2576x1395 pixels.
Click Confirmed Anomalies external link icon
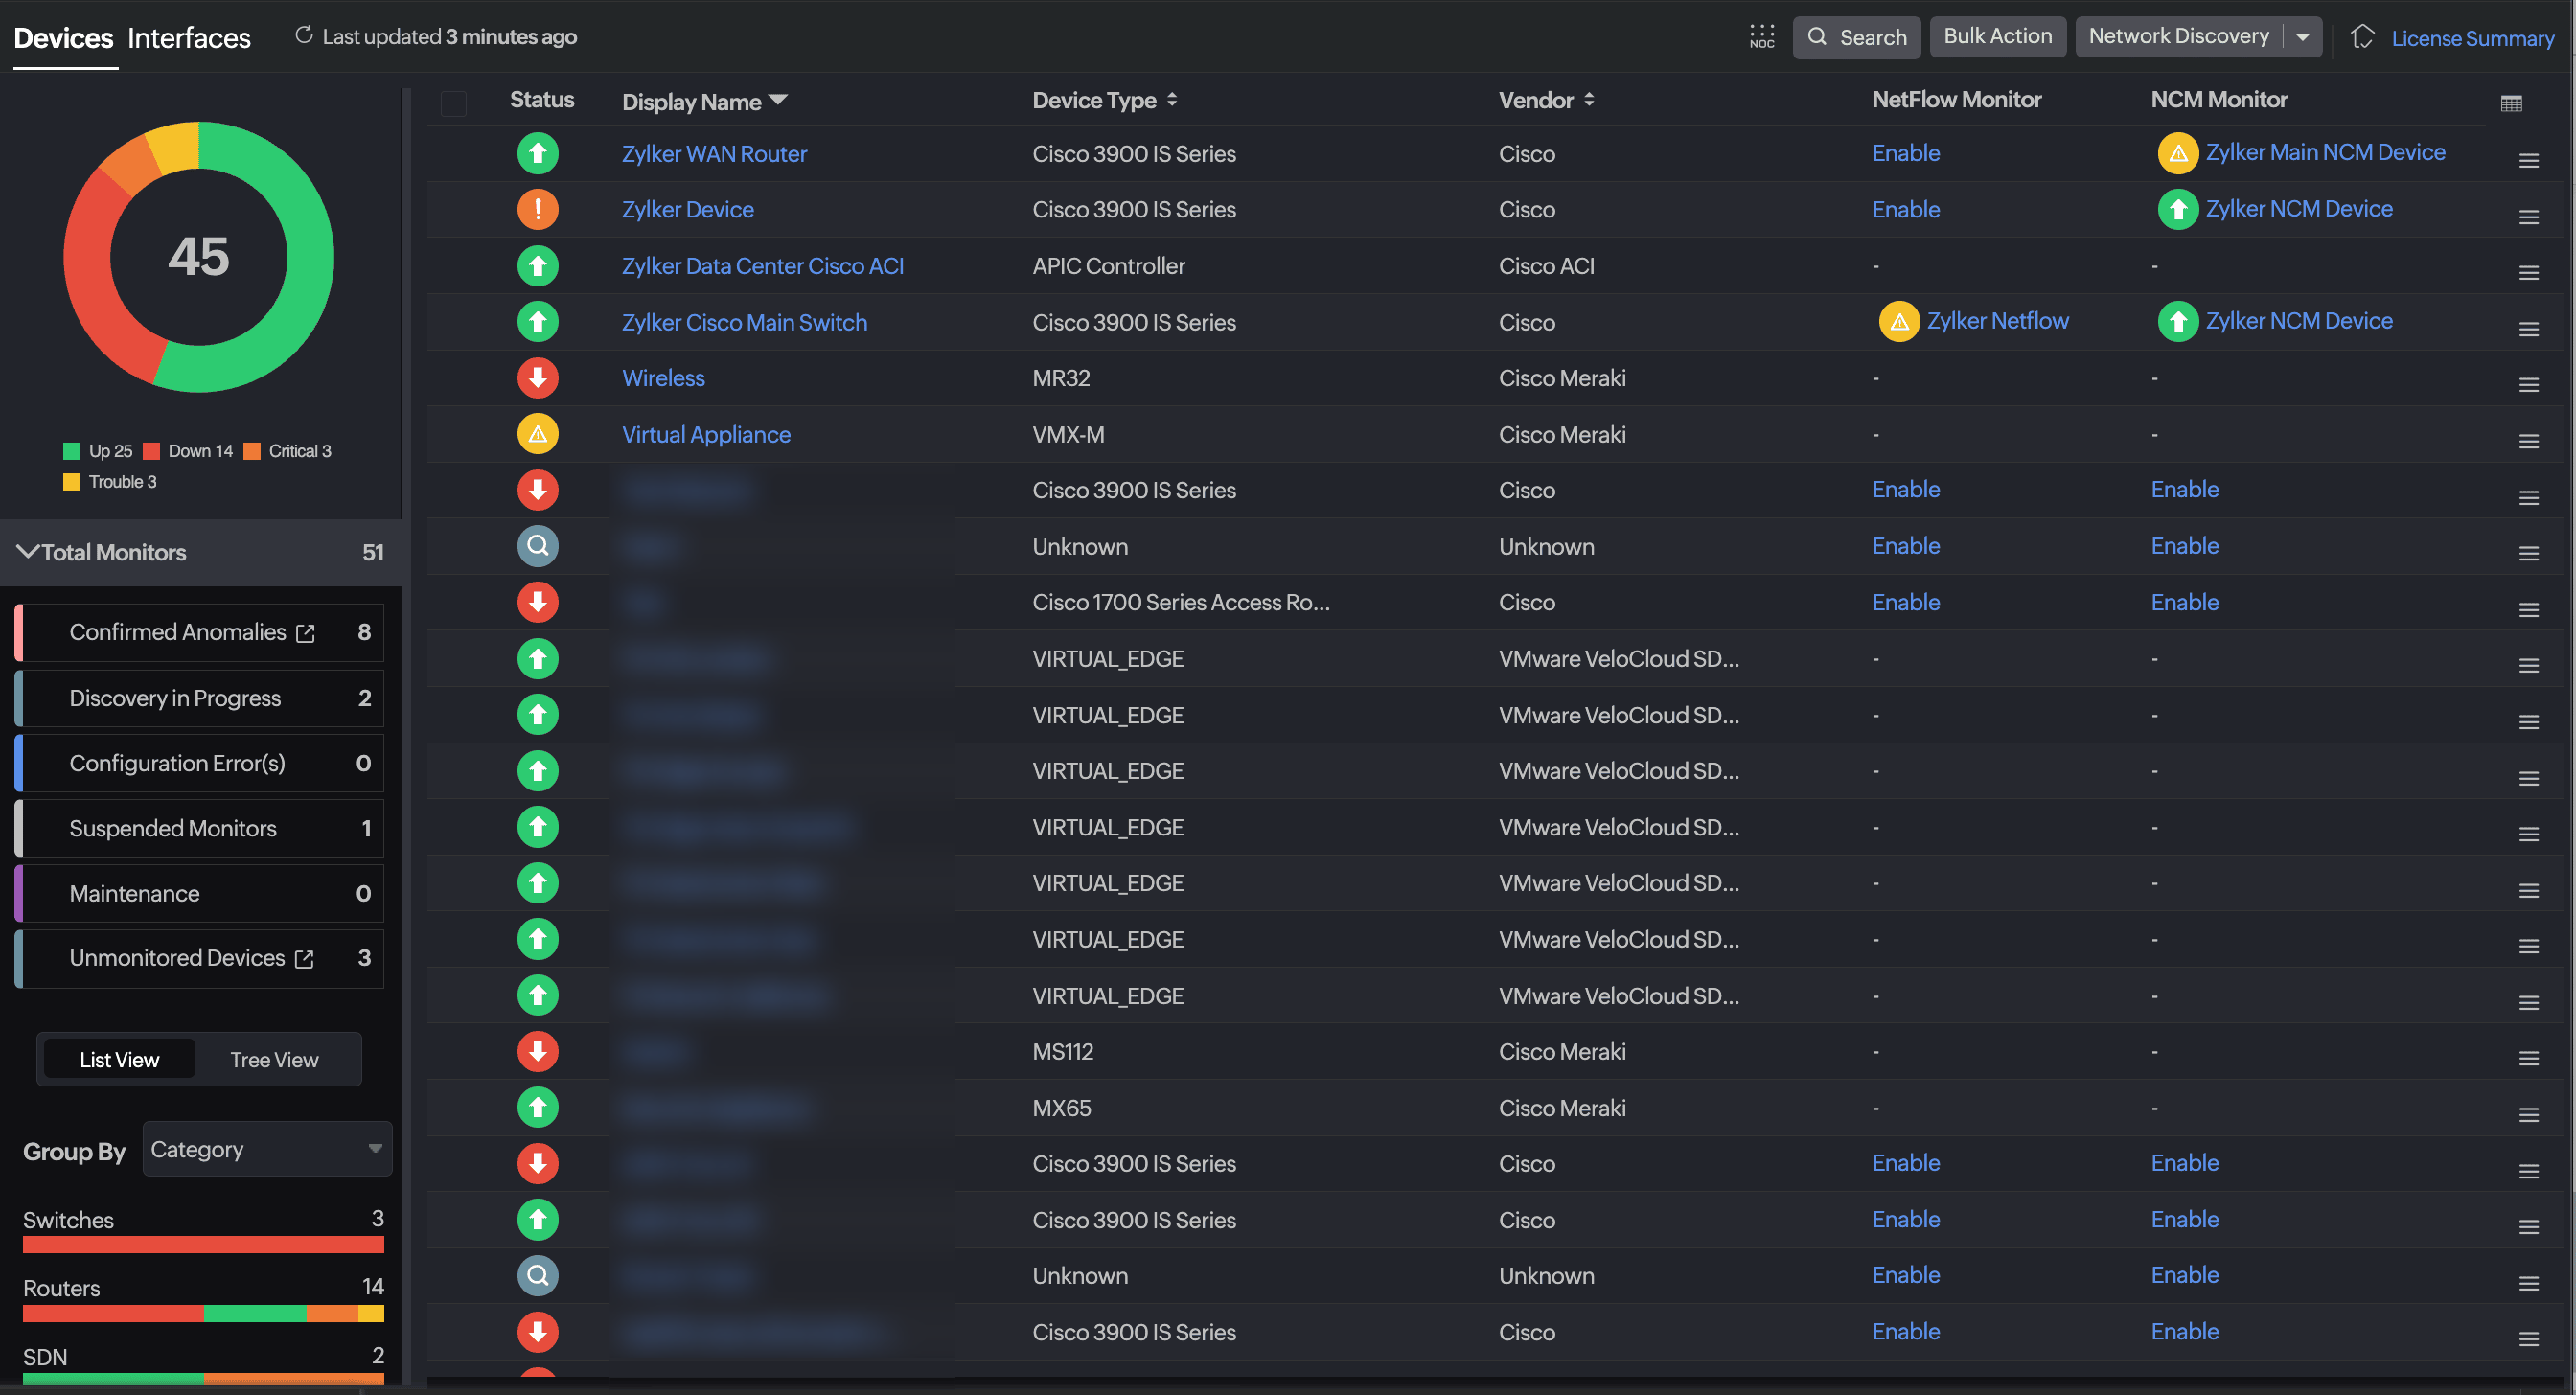[306, 633]
